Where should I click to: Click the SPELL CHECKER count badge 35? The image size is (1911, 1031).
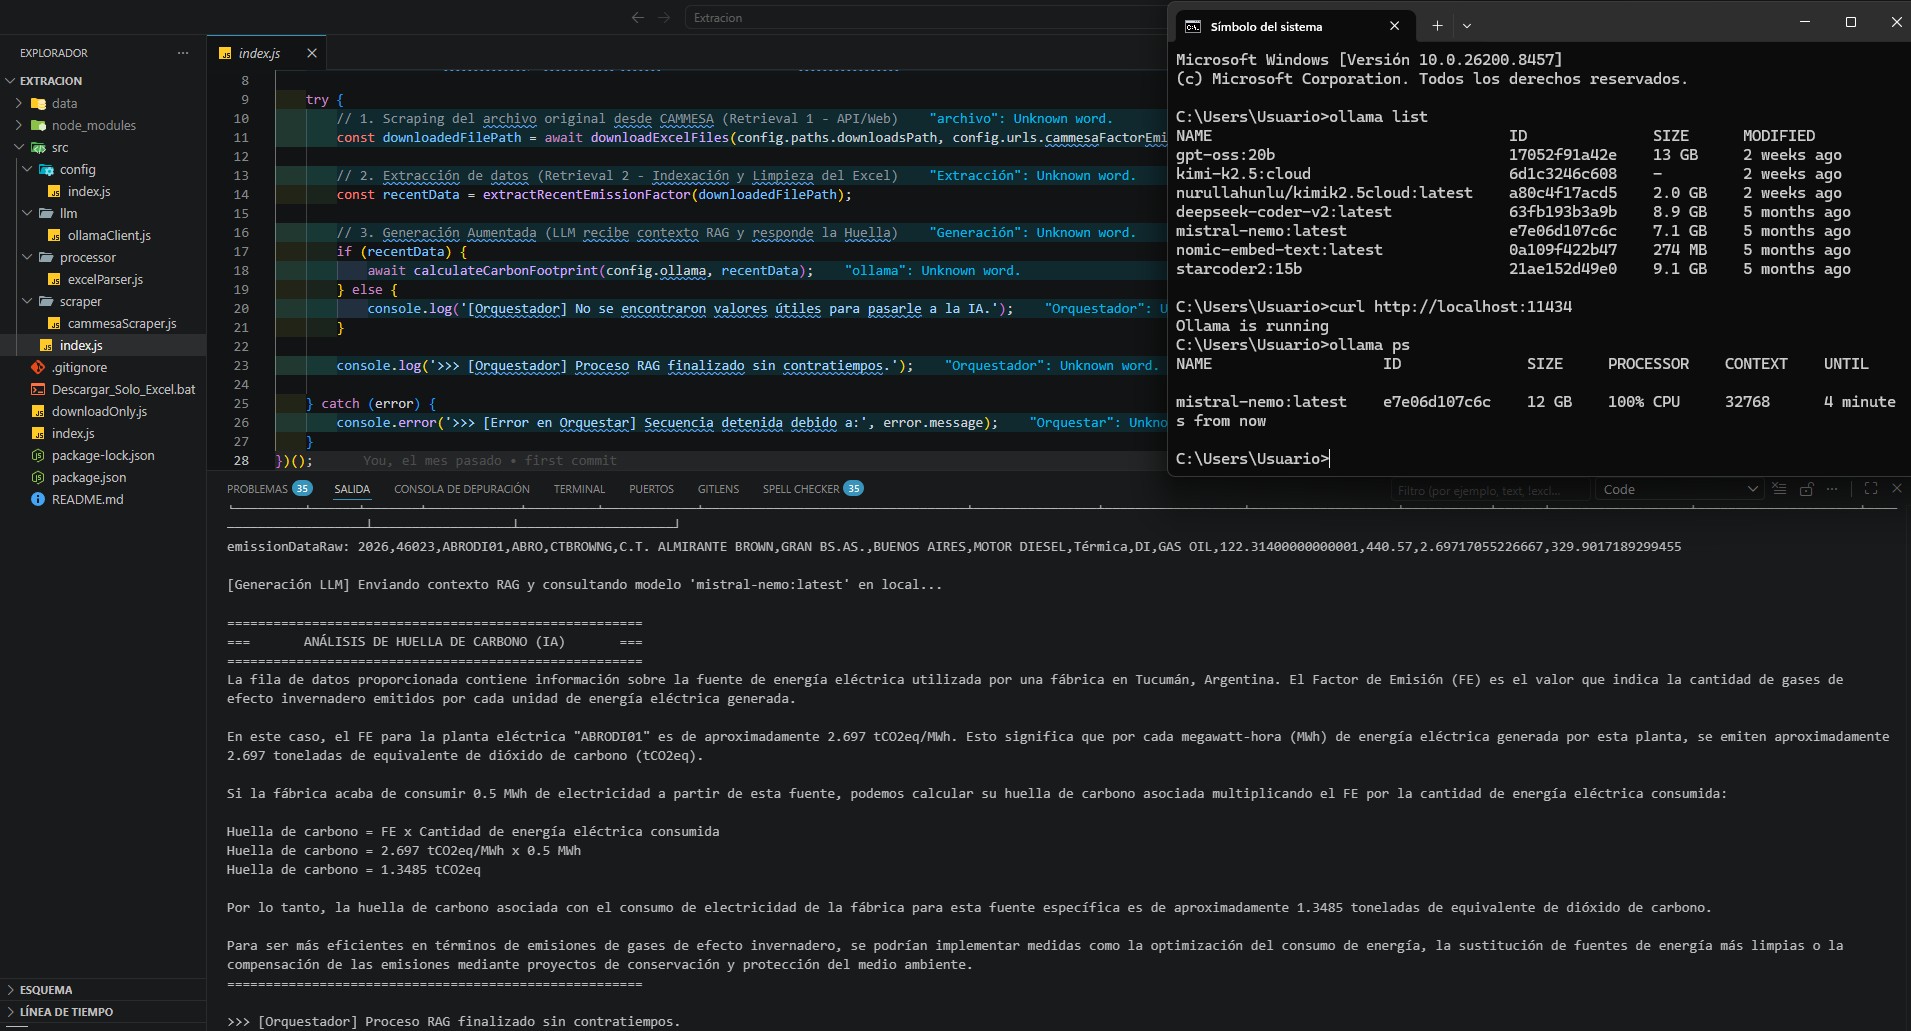point(853,488)
